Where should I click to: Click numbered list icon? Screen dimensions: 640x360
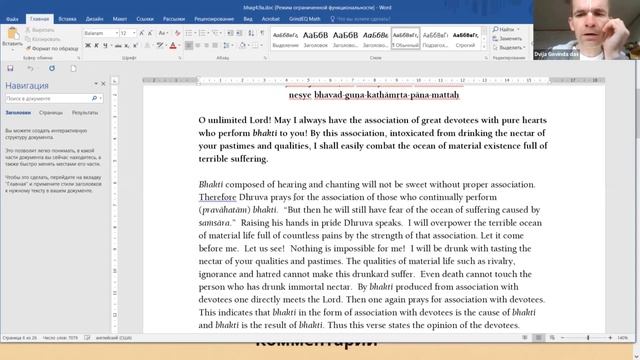click(203, 33)
